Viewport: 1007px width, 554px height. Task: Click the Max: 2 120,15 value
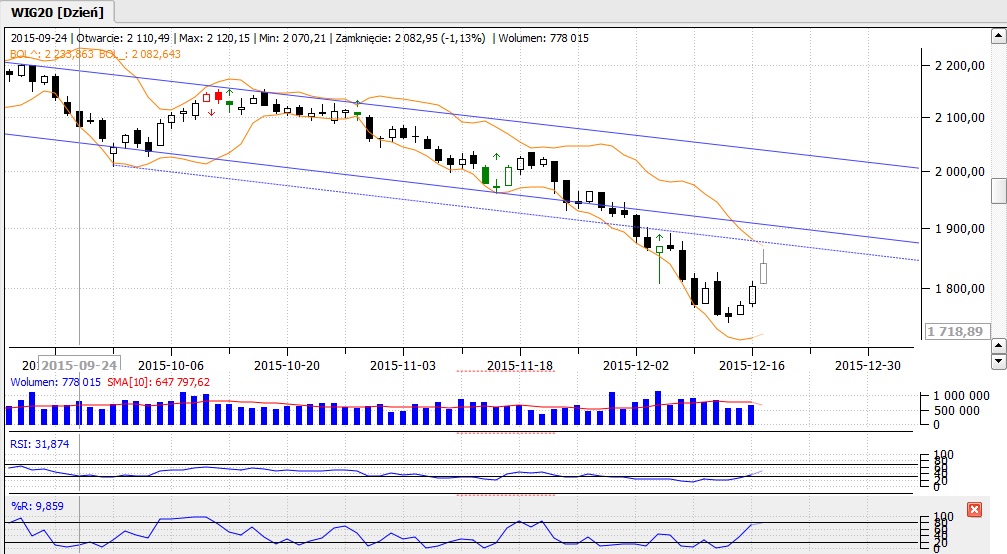click(215, 38)
